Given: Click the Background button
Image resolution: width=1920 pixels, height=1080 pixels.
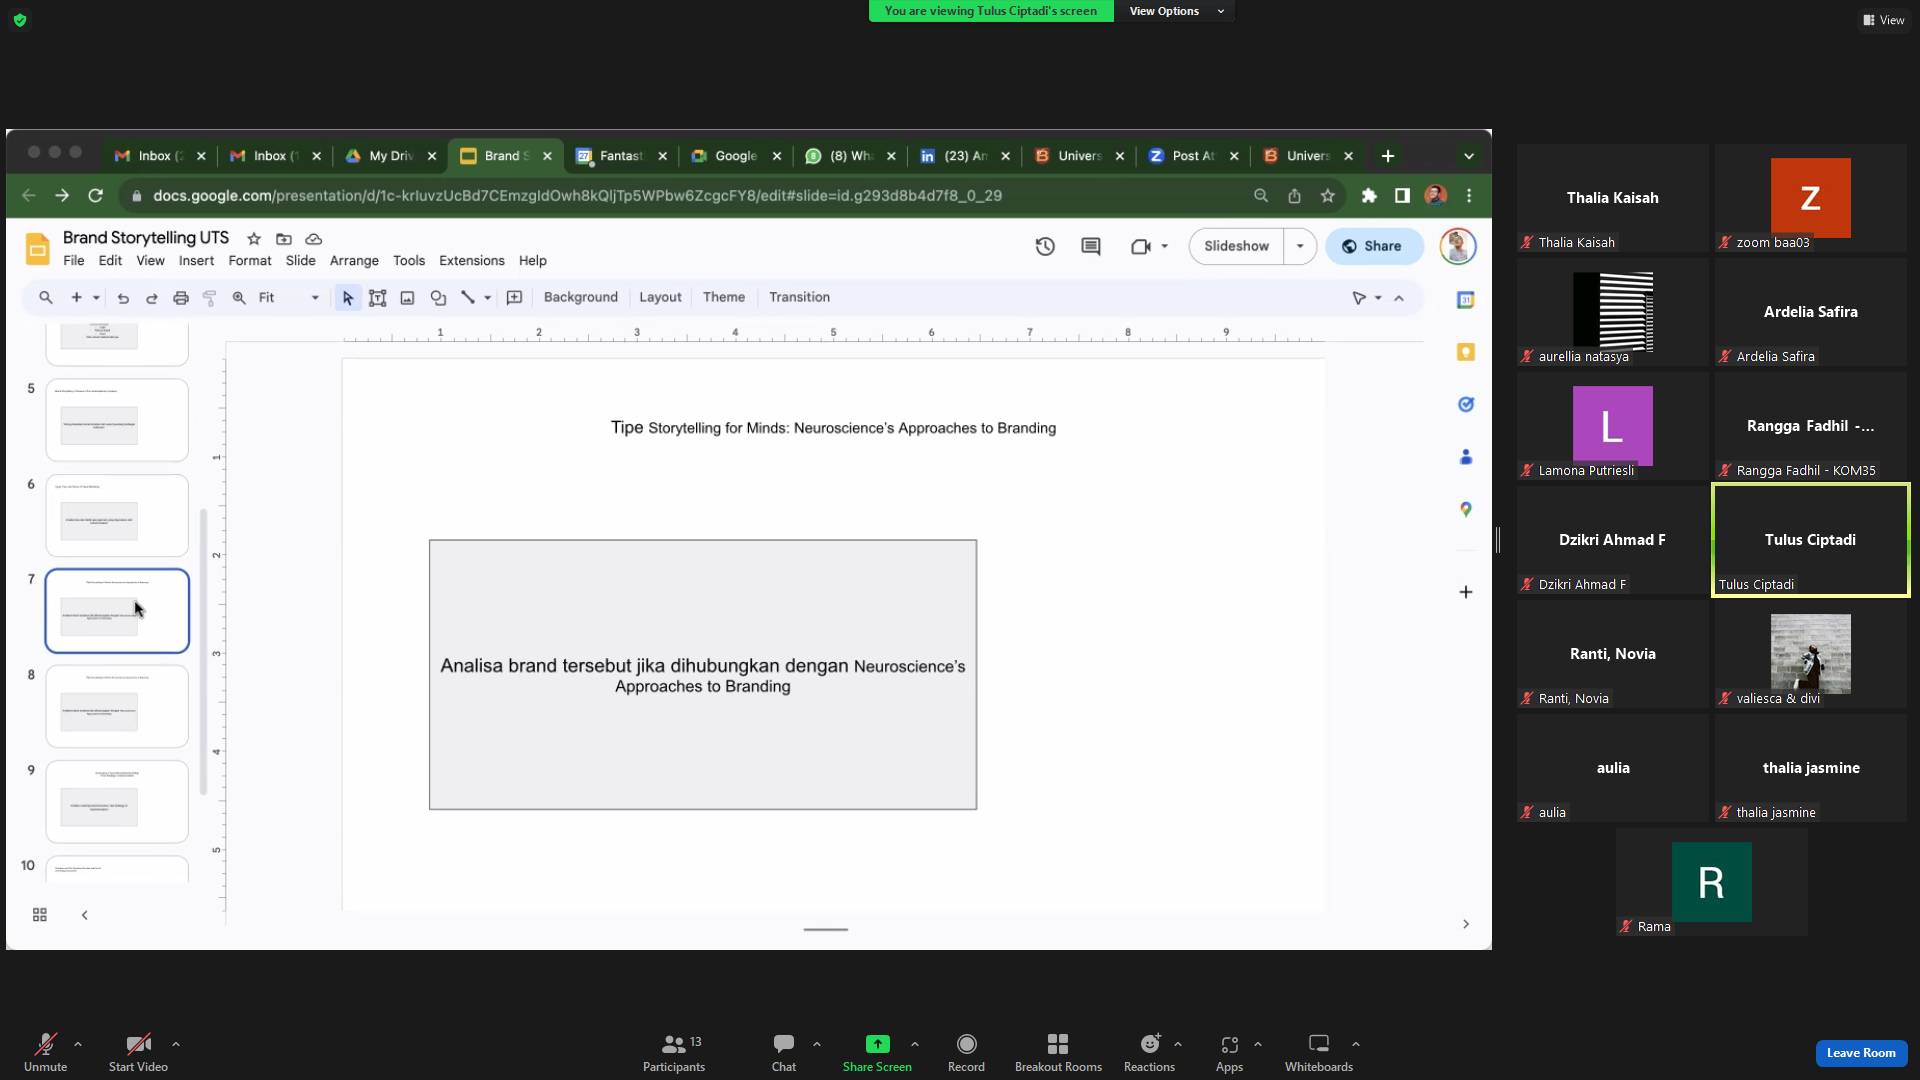Looking at the screenshot, I should 581,297.
